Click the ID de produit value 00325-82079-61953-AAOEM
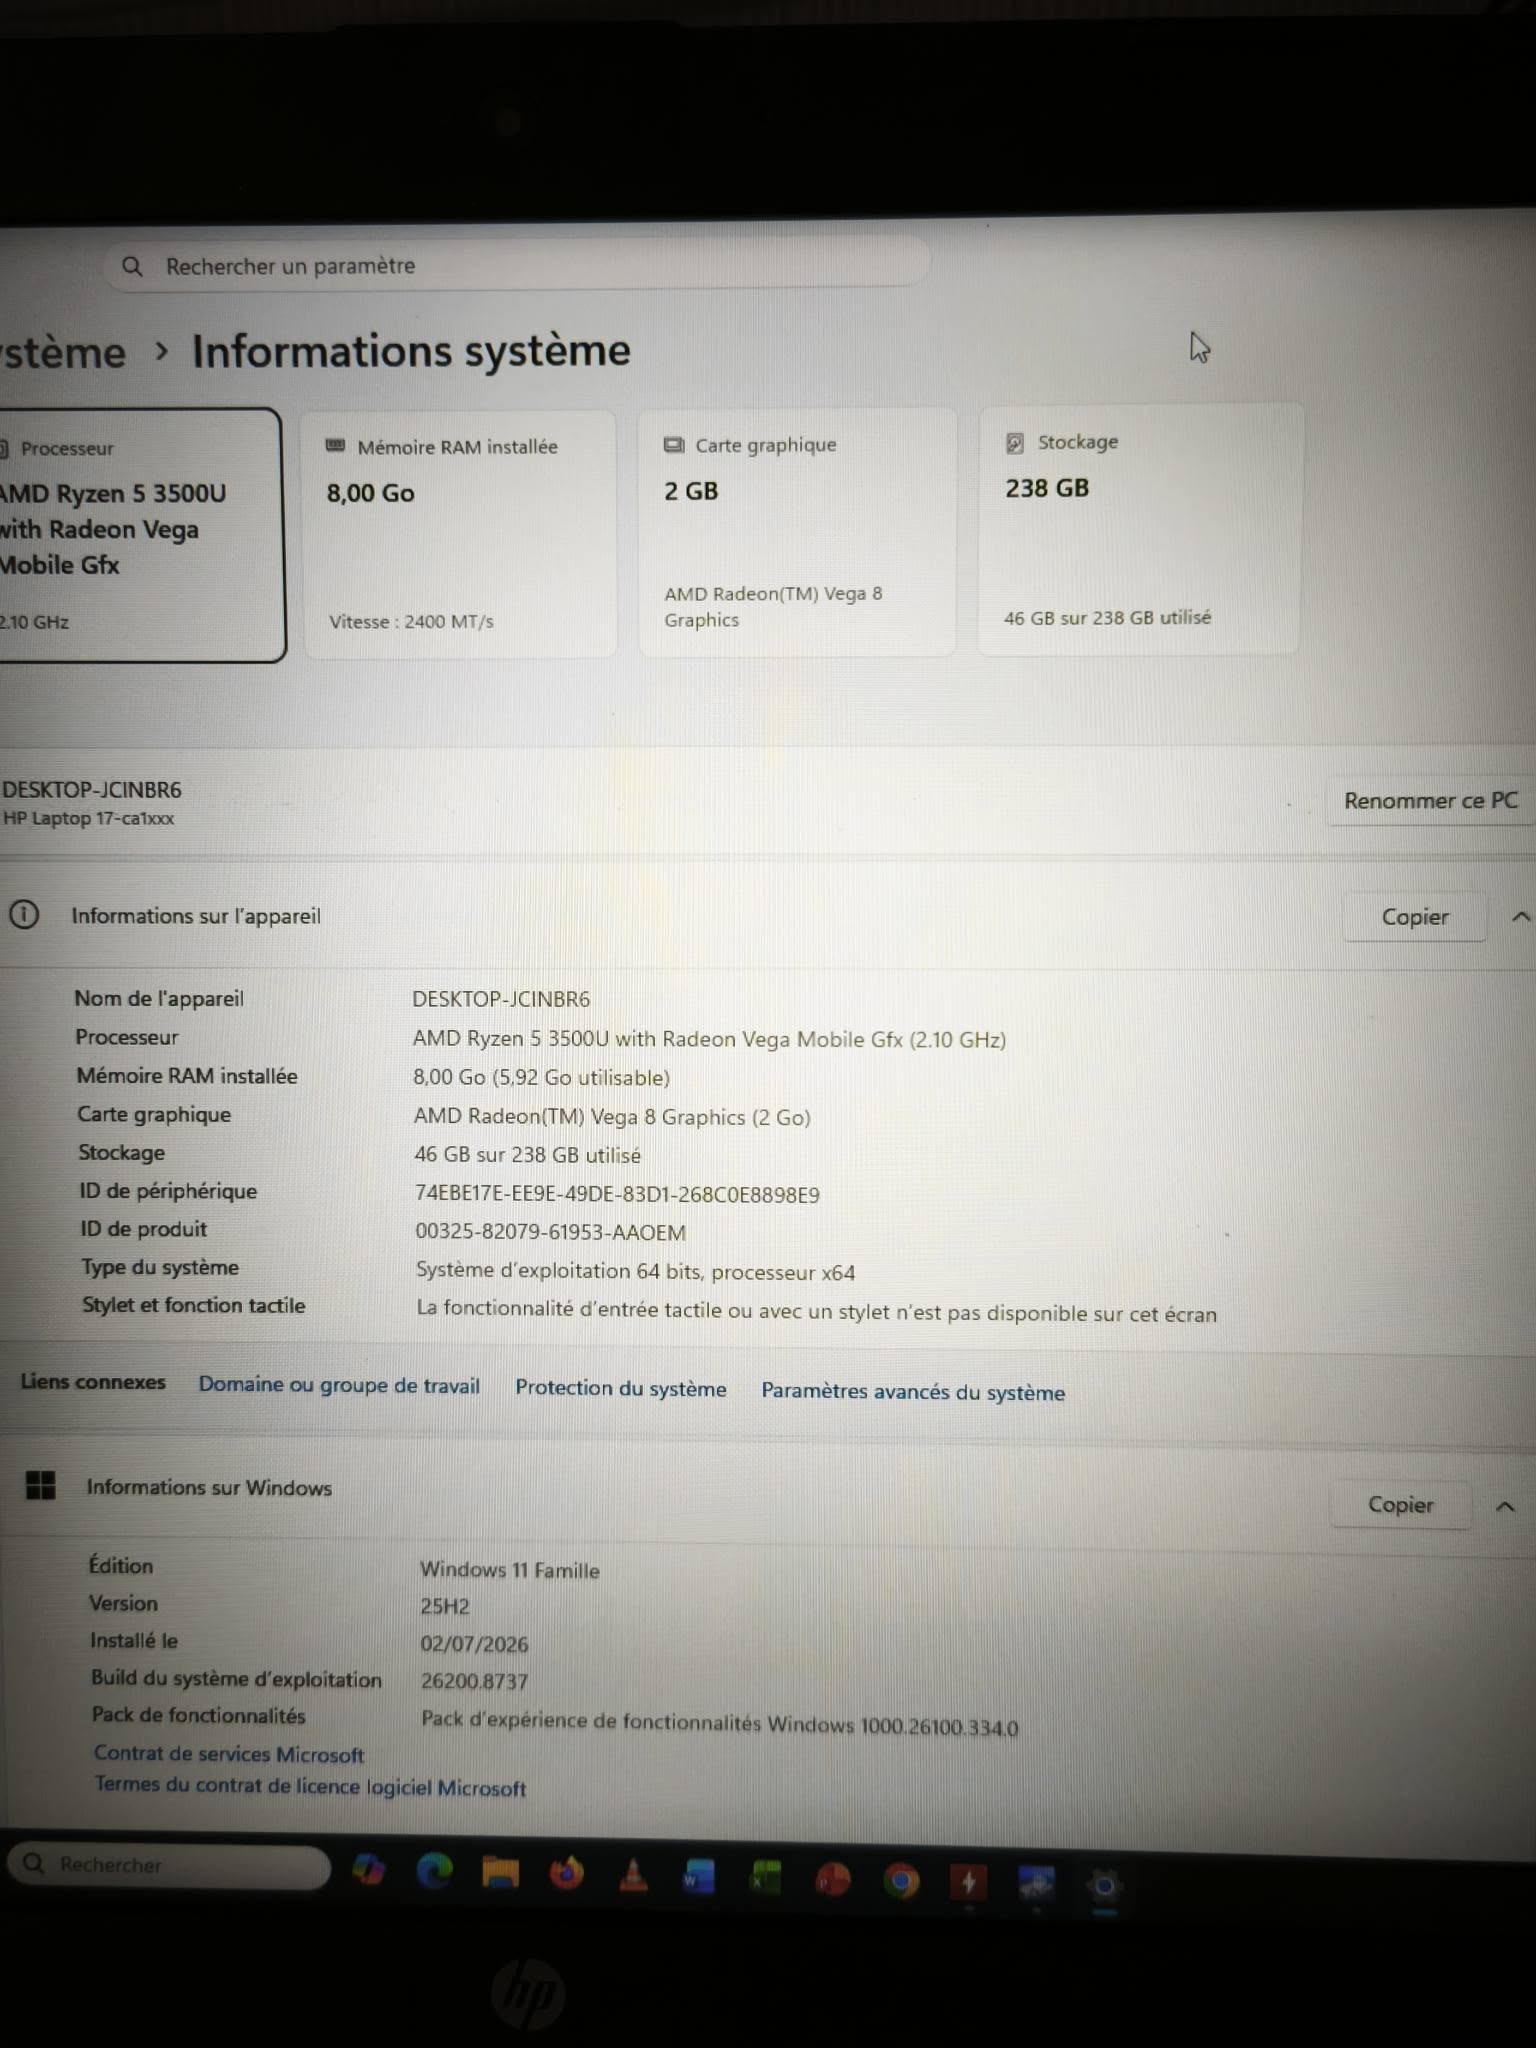This screenshot has width=1536, height=2048. (550, 1232)
